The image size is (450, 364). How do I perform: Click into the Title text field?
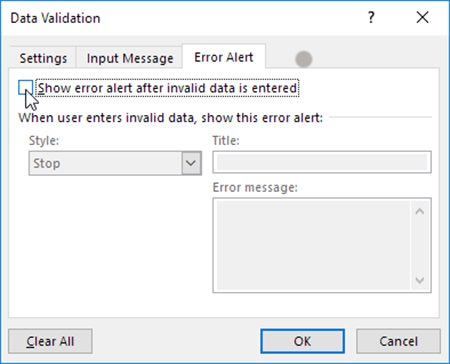point(322,162)
